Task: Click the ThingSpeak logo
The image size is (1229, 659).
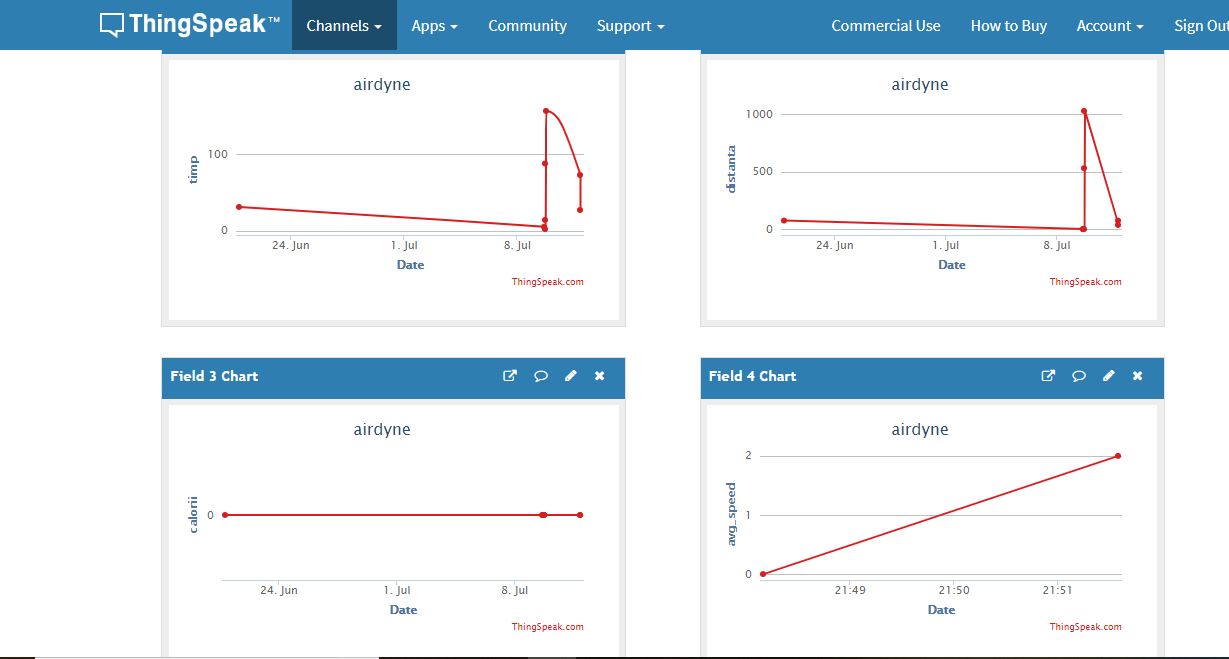Action: (190, 25)
